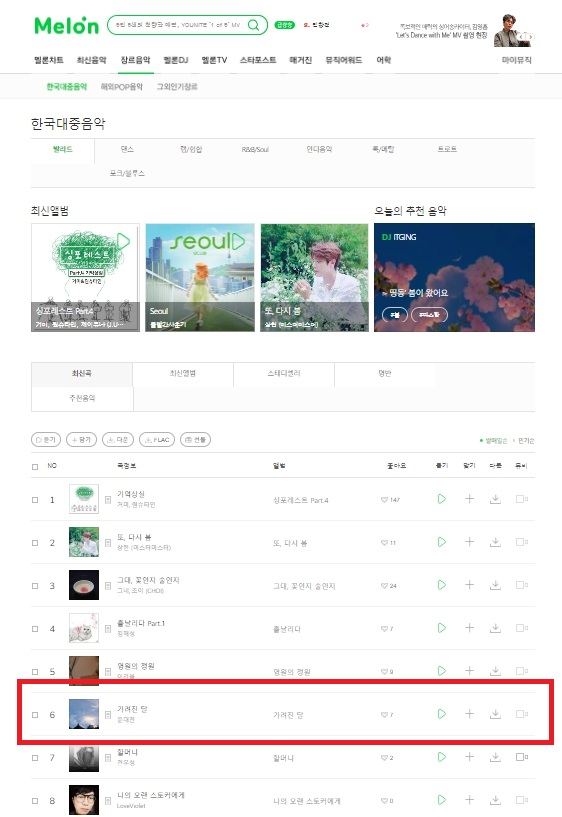Image resolution: width=562 pixels, height=817 pixels.
Task: Go to next banner using arrow
Action: pyautogui.click(x=530, y=36)
